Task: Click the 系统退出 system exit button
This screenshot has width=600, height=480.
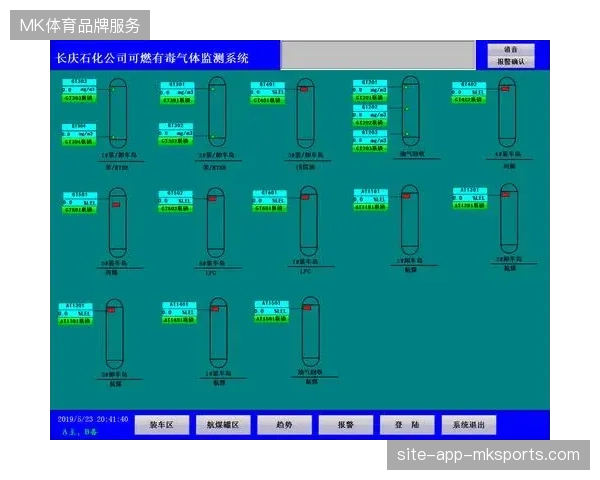Action: point(469,424)
